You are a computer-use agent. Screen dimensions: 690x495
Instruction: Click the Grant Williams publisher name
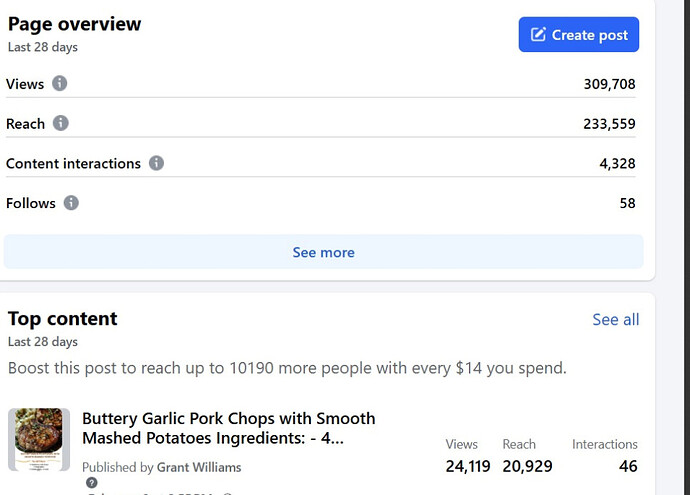(199, 467)
